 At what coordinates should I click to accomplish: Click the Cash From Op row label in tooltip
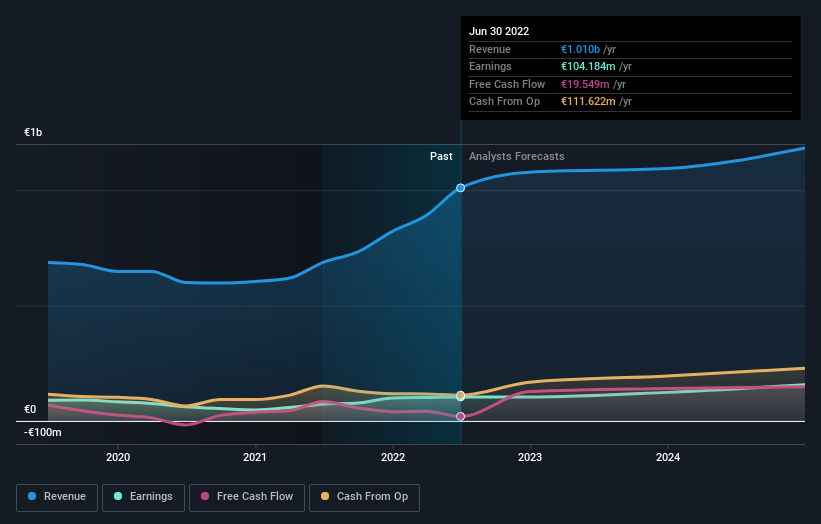click(x=504, y=102)
